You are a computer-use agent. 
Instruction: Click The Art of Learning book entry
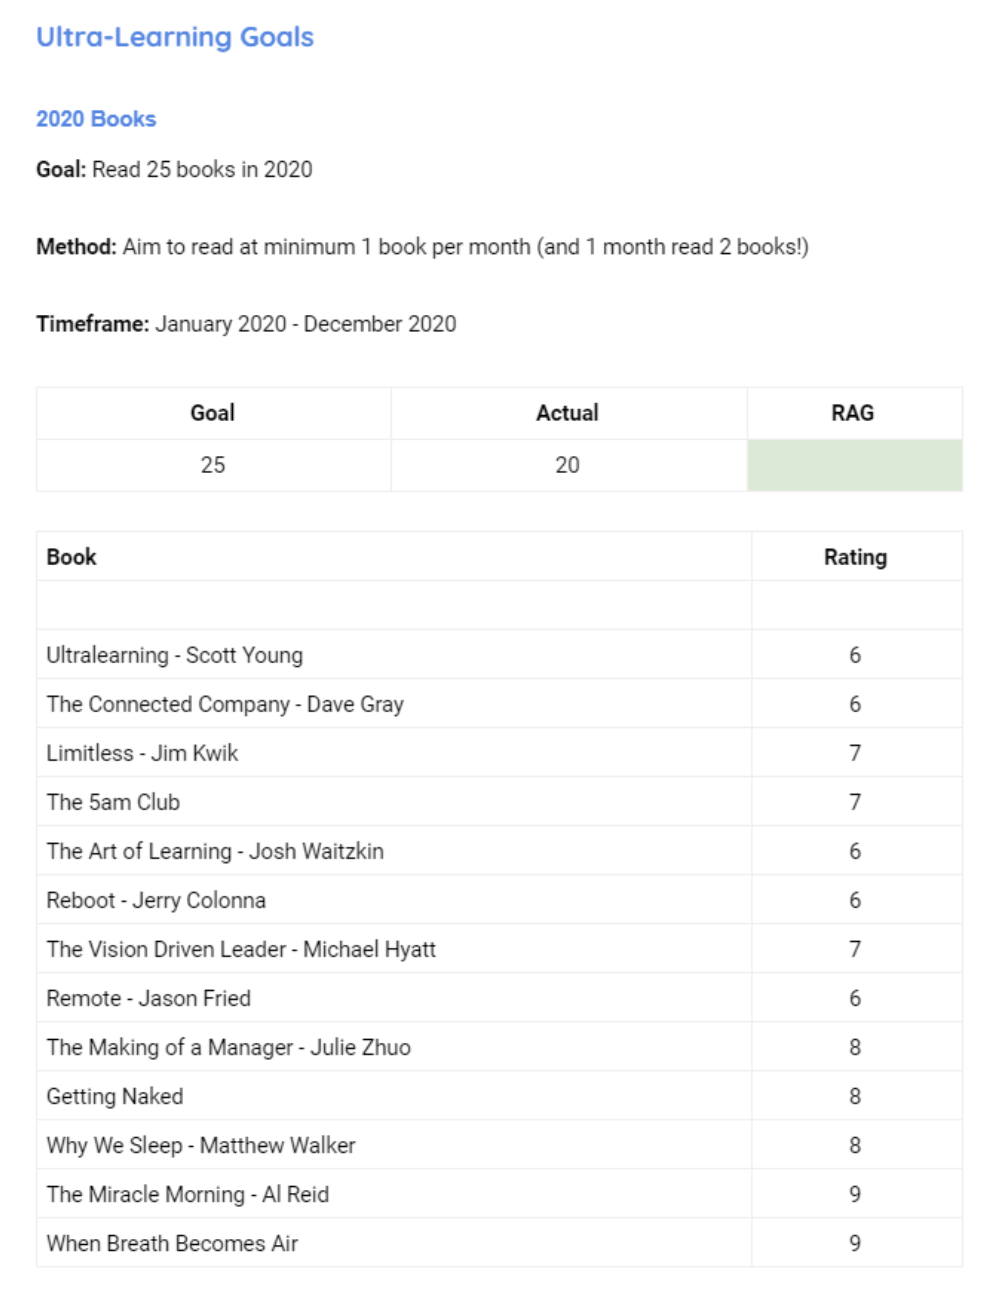(215, 851)
